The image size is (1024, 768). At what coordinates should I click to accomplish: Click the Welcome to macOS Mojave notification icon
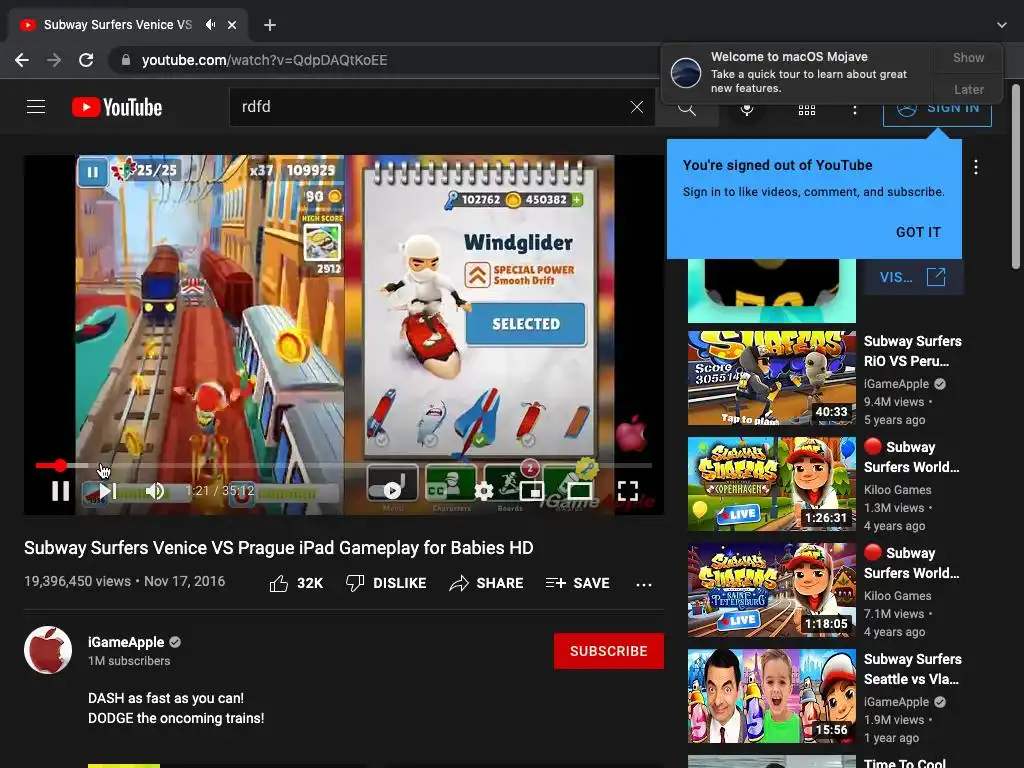pyautogui.click(x=686, y=72)
